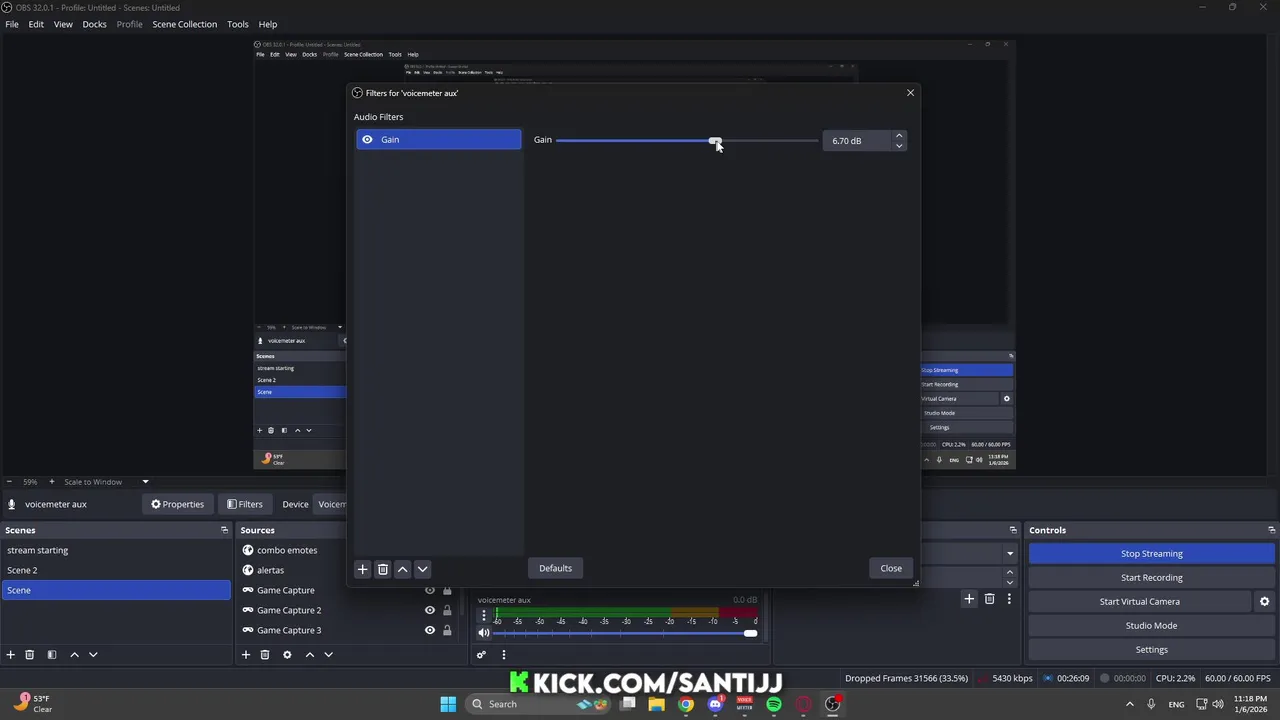
Task: Float the Controls dock
Action: (1271, 530)
